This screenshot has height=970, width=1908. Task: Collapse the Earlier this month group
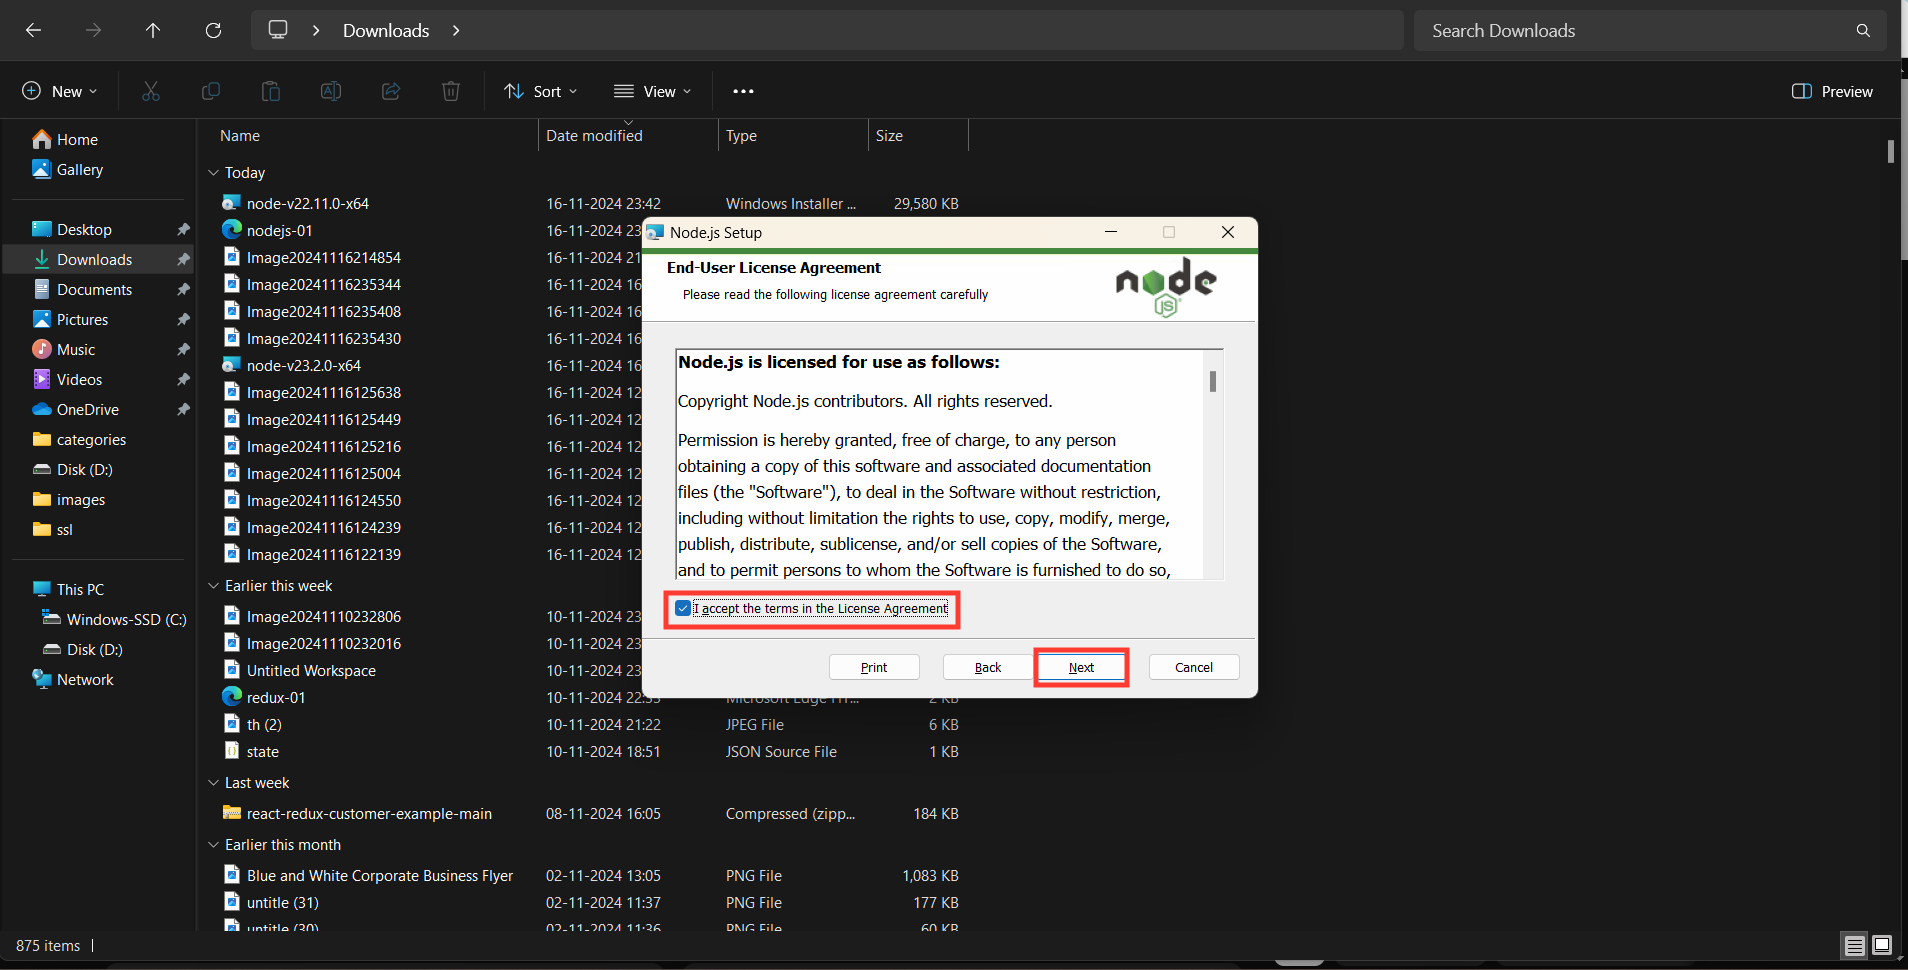(213, 844)
